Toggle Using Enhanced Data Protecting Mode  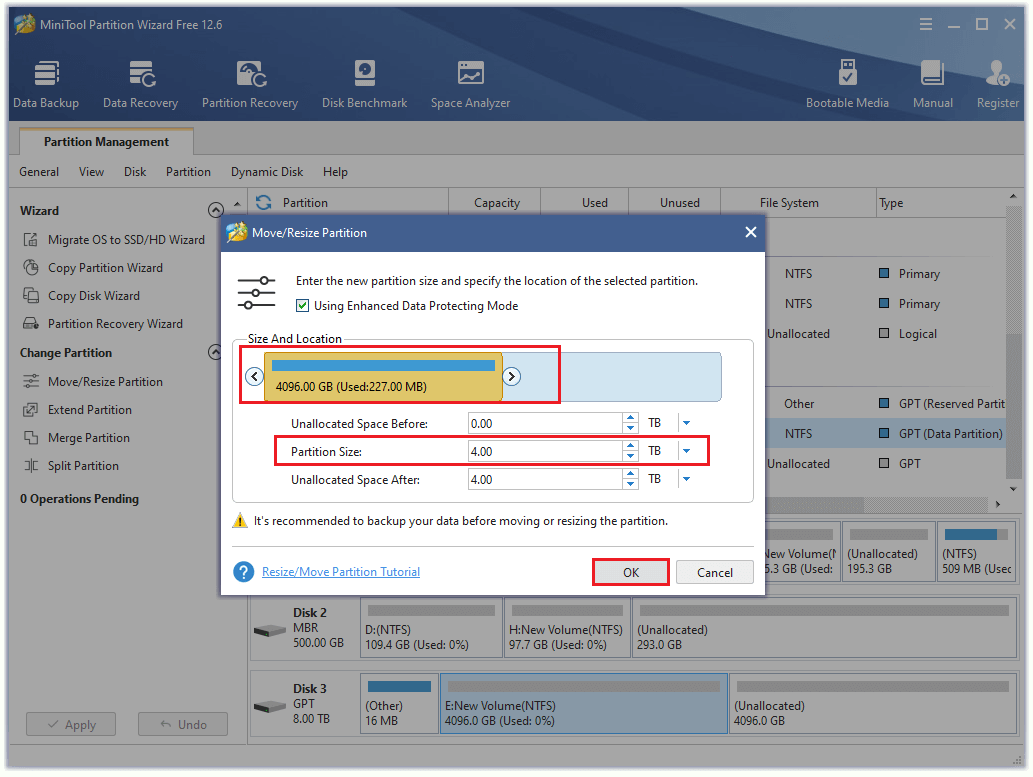coord(302,306)
